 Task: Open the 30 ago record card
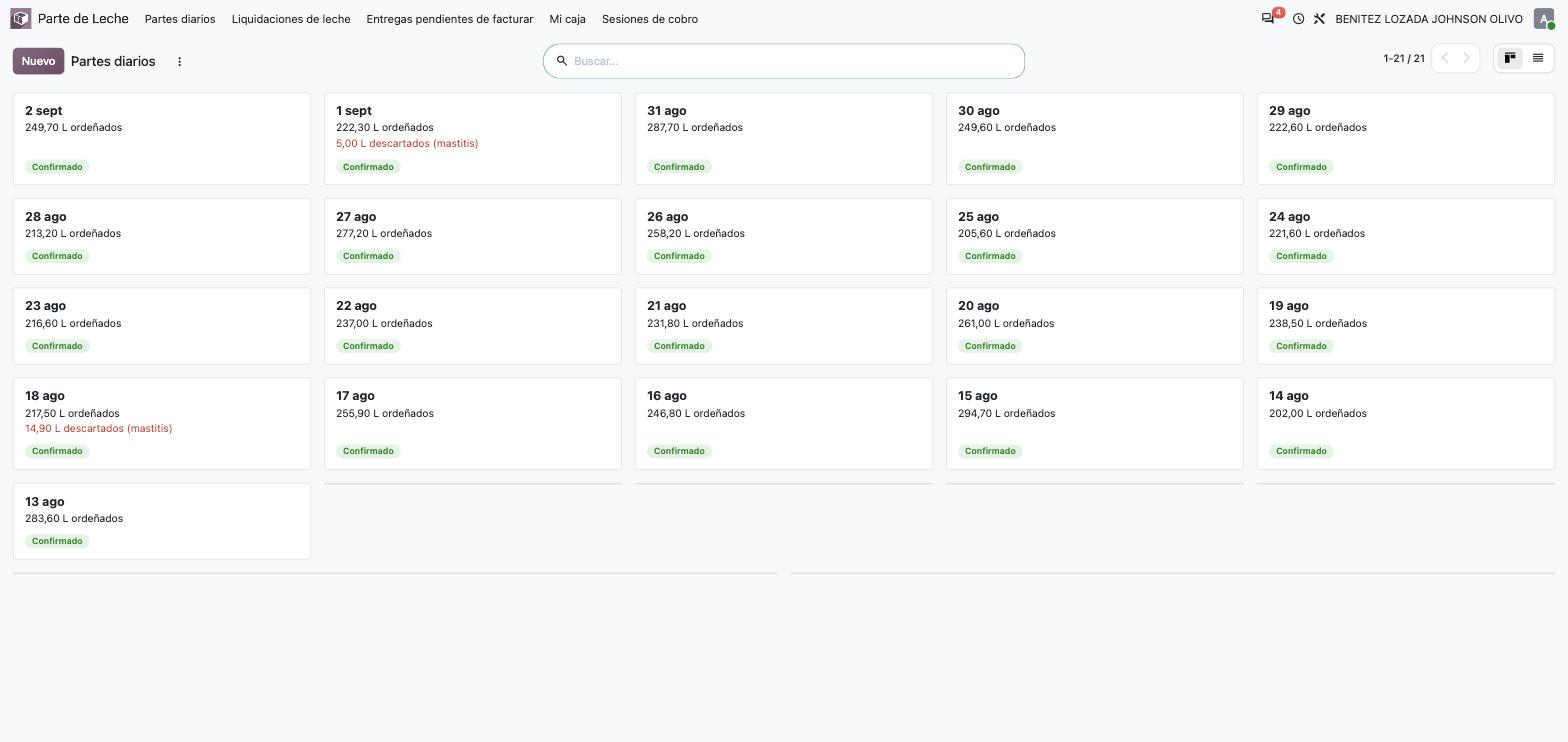(x=1095, y=139)
